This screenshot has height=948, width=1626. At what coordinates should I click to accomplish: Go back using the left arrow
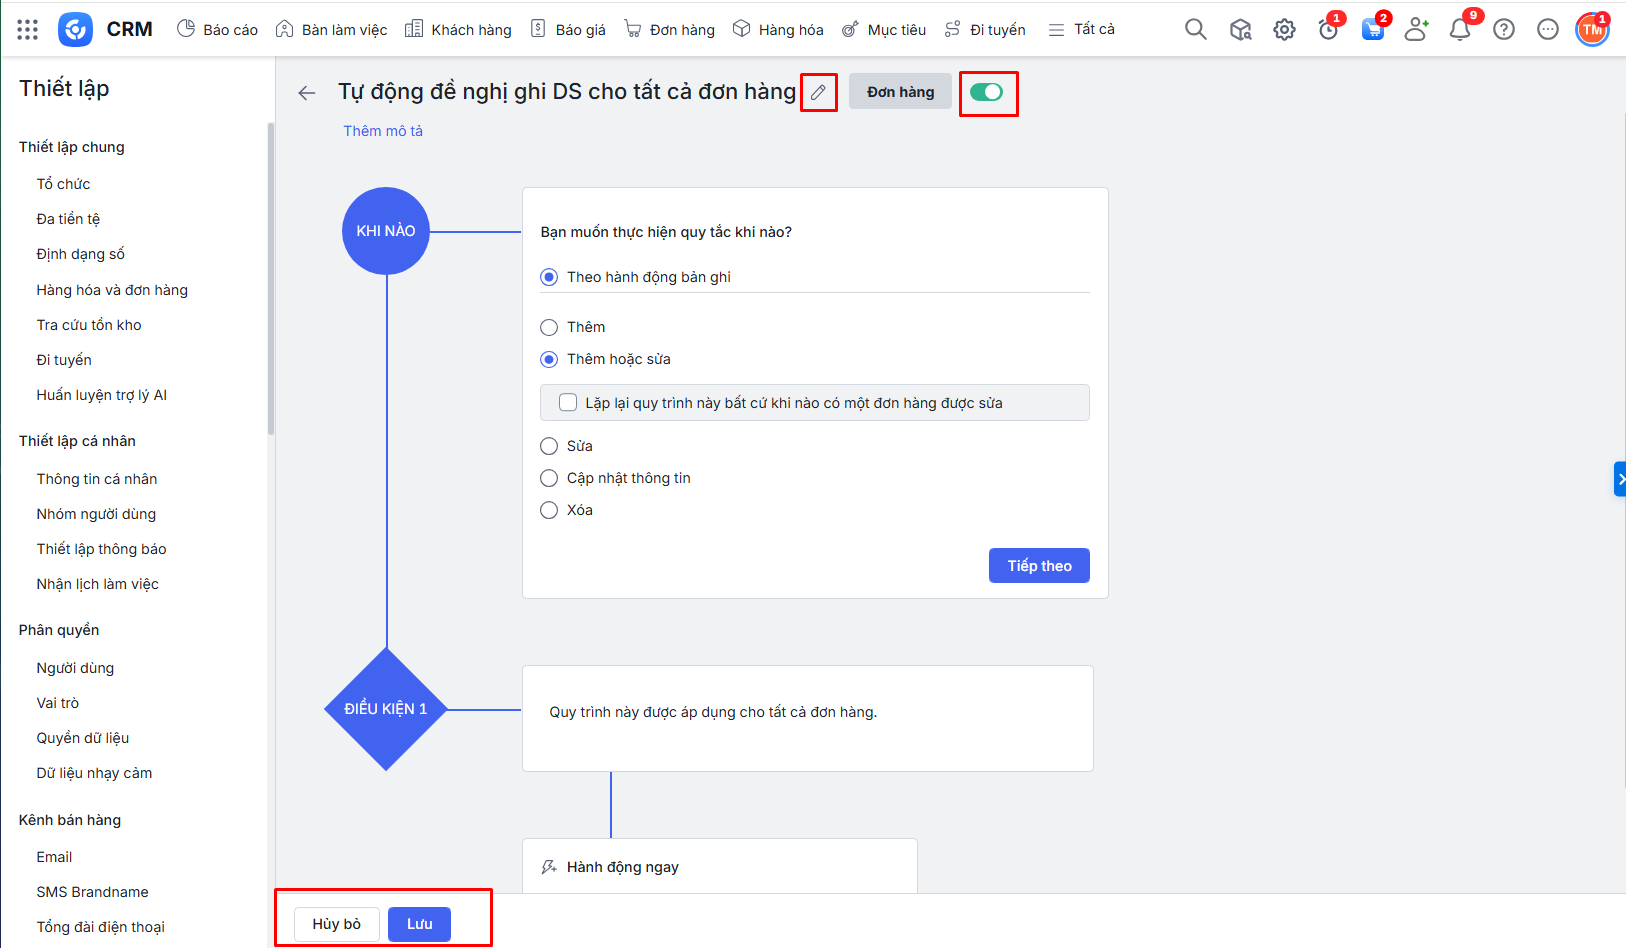coord(307,93)
